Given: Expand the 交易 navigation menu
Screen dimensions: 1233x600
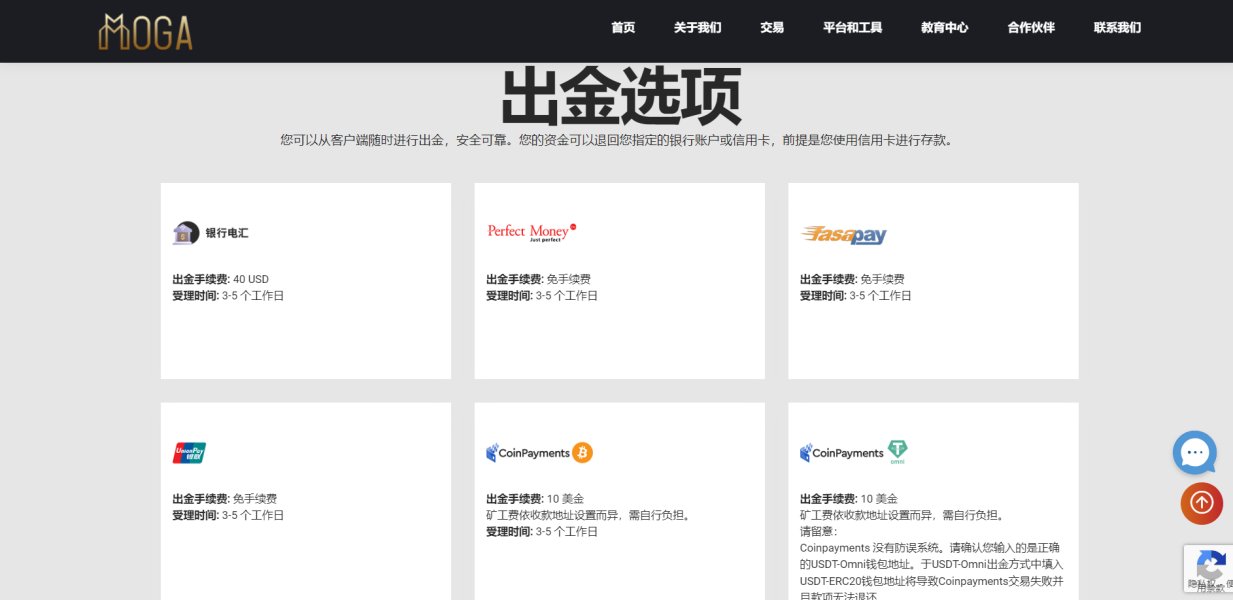Looking at the screenshot, I should pyautogui.click(x=771, y=28).
